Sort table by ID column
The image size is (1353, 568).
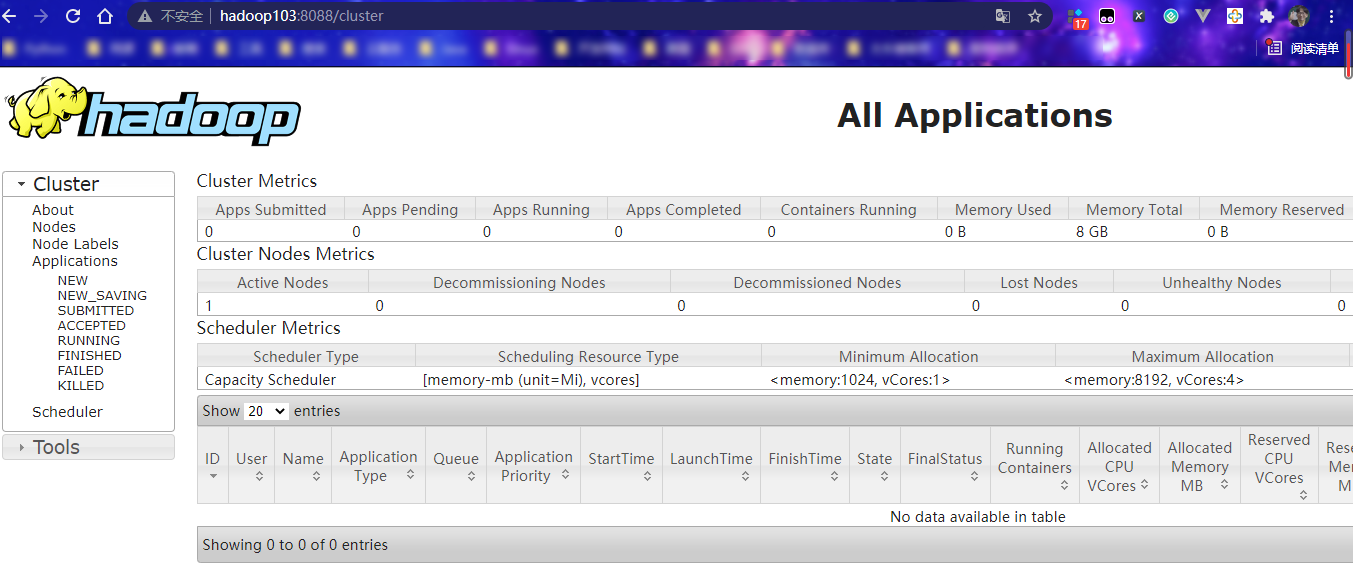point(213,465)
